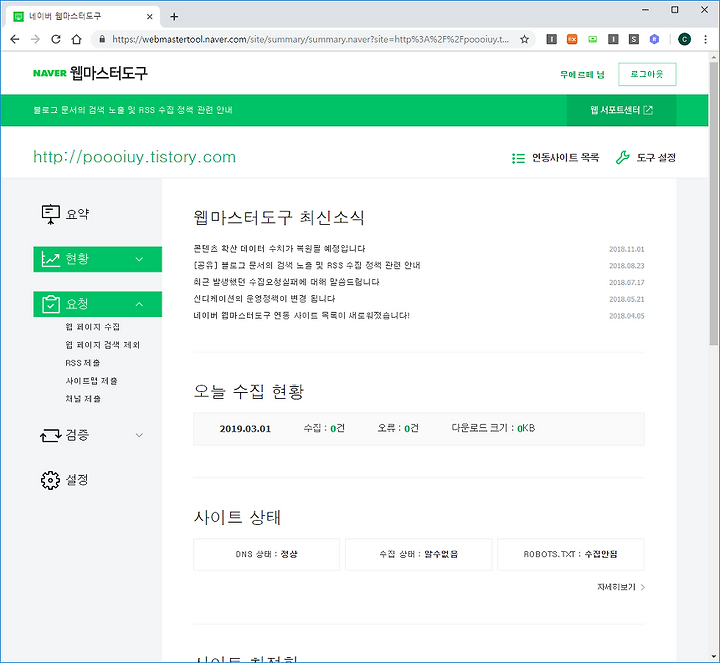This screenshot has width=720, height=663.
Task: Click the dark extension icon left of the S icon
Action: 613,39
